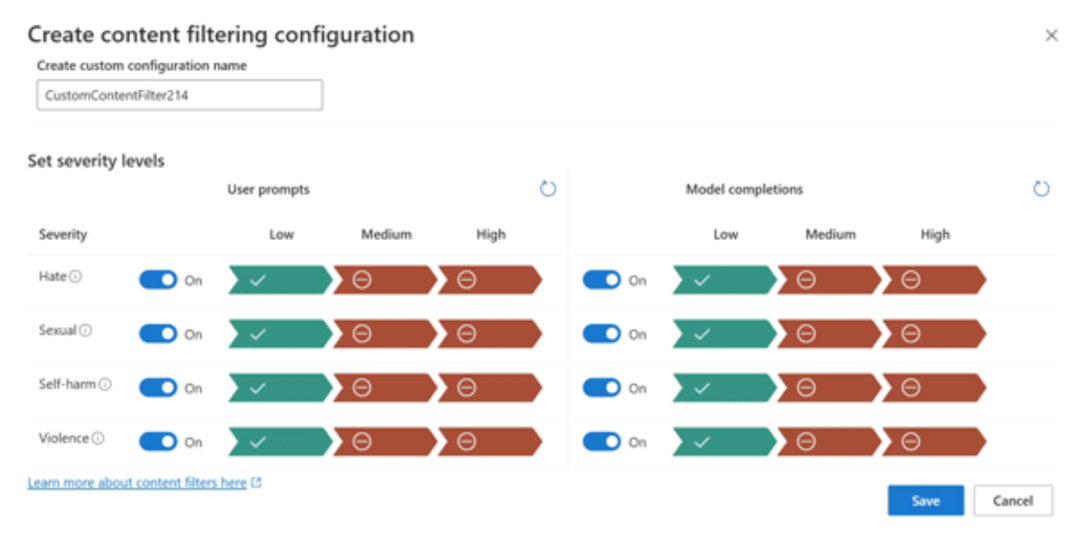Click the Hate info icon
Image resolution: width=1080 pixels, height=542 pixels.
tap(76, 277)
